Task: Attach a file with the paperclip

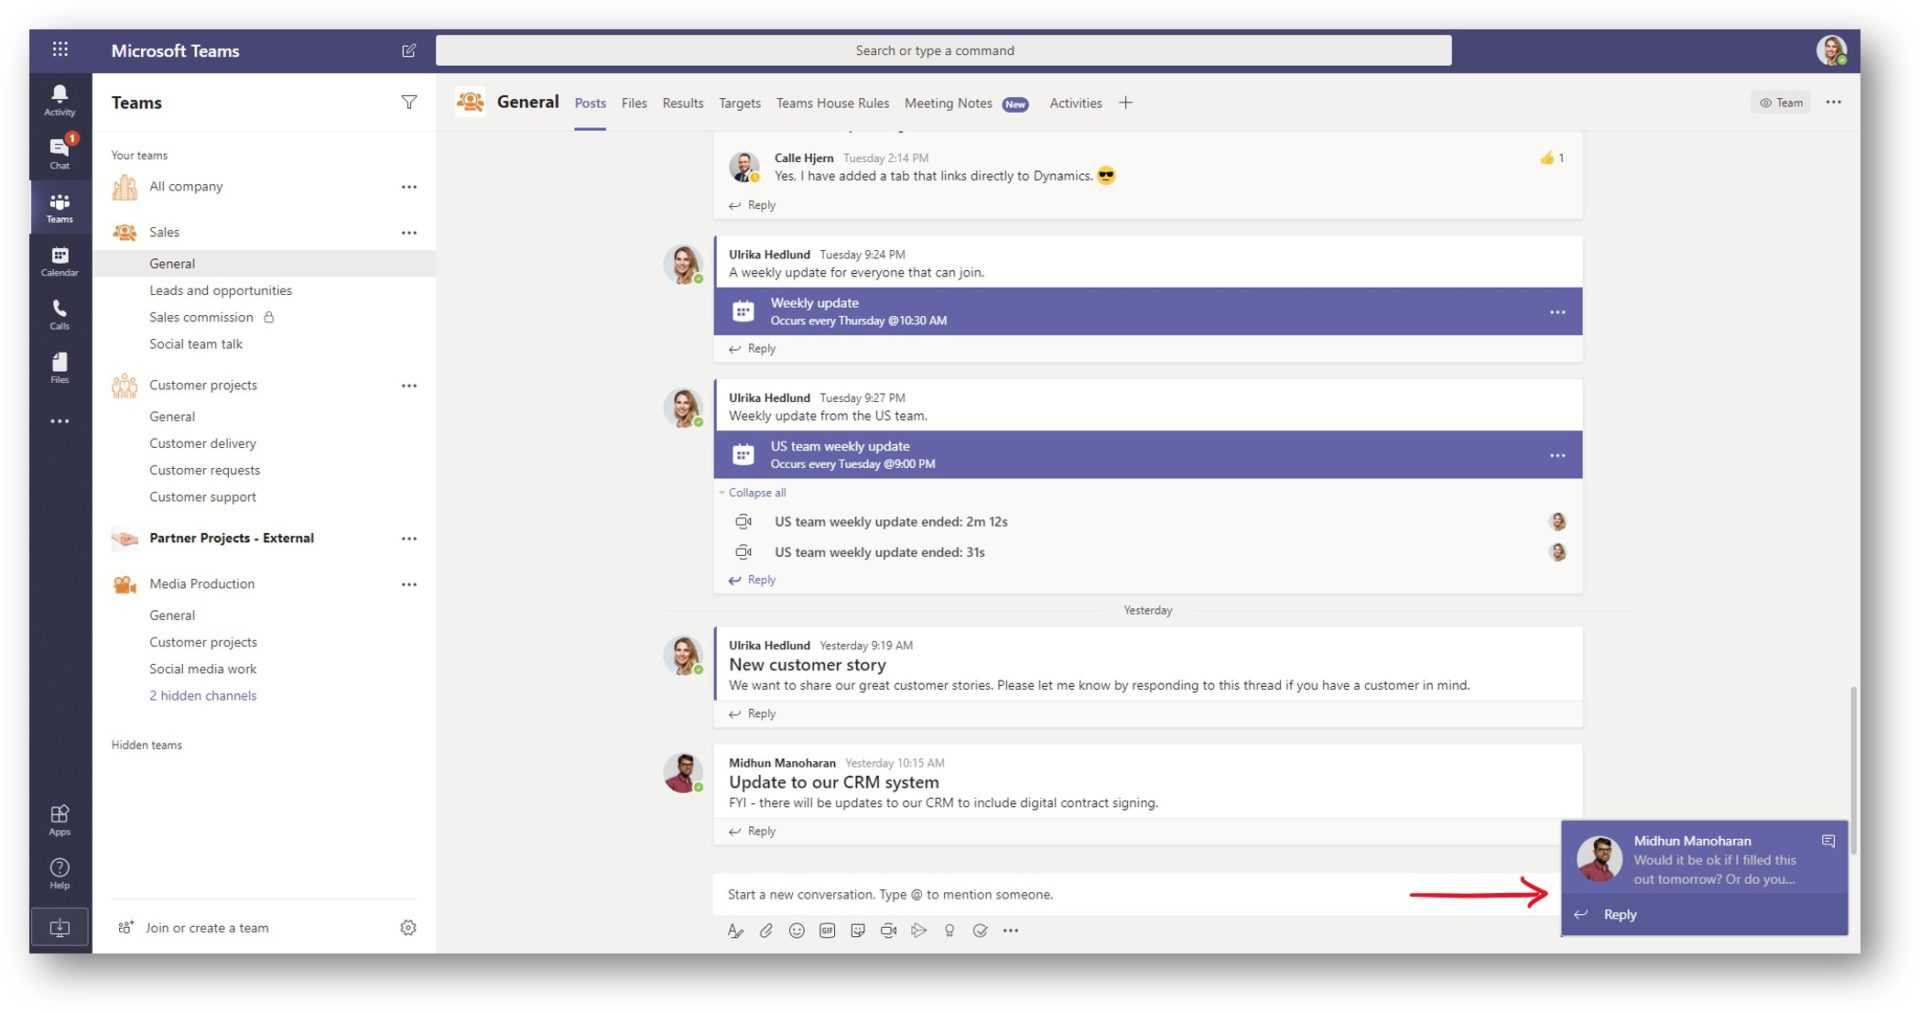Action: (x=766, y=930)
